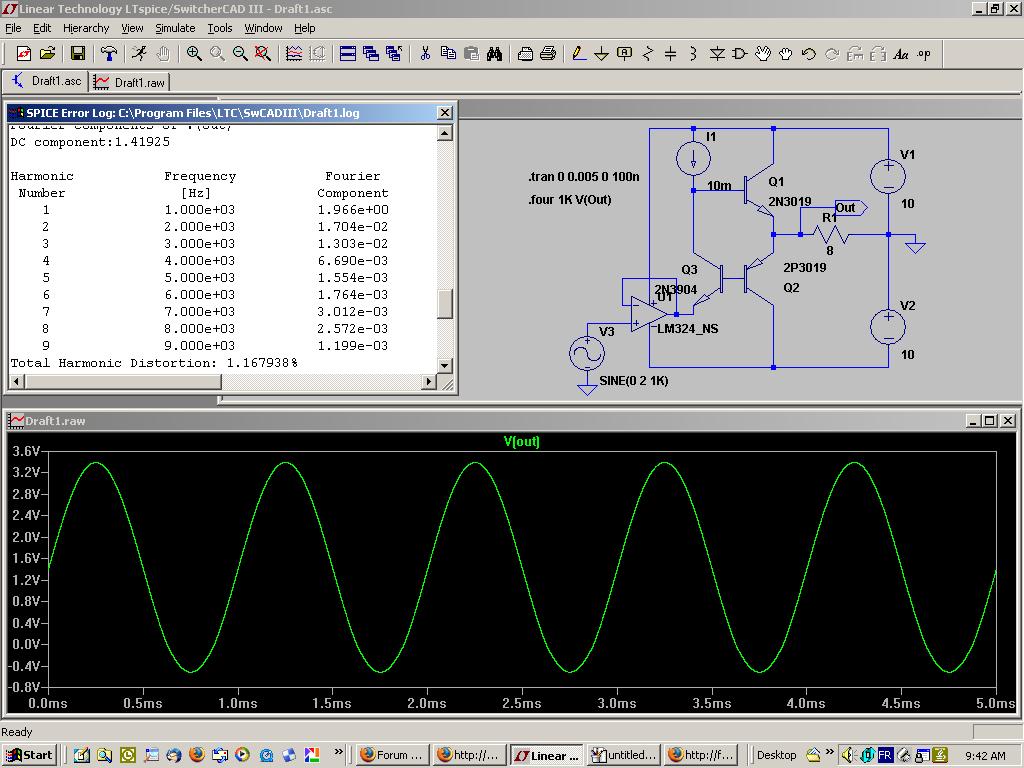Click the SPICE Error Log scroll-down arrow
1024x768 pixels.
tap(445, 364)
